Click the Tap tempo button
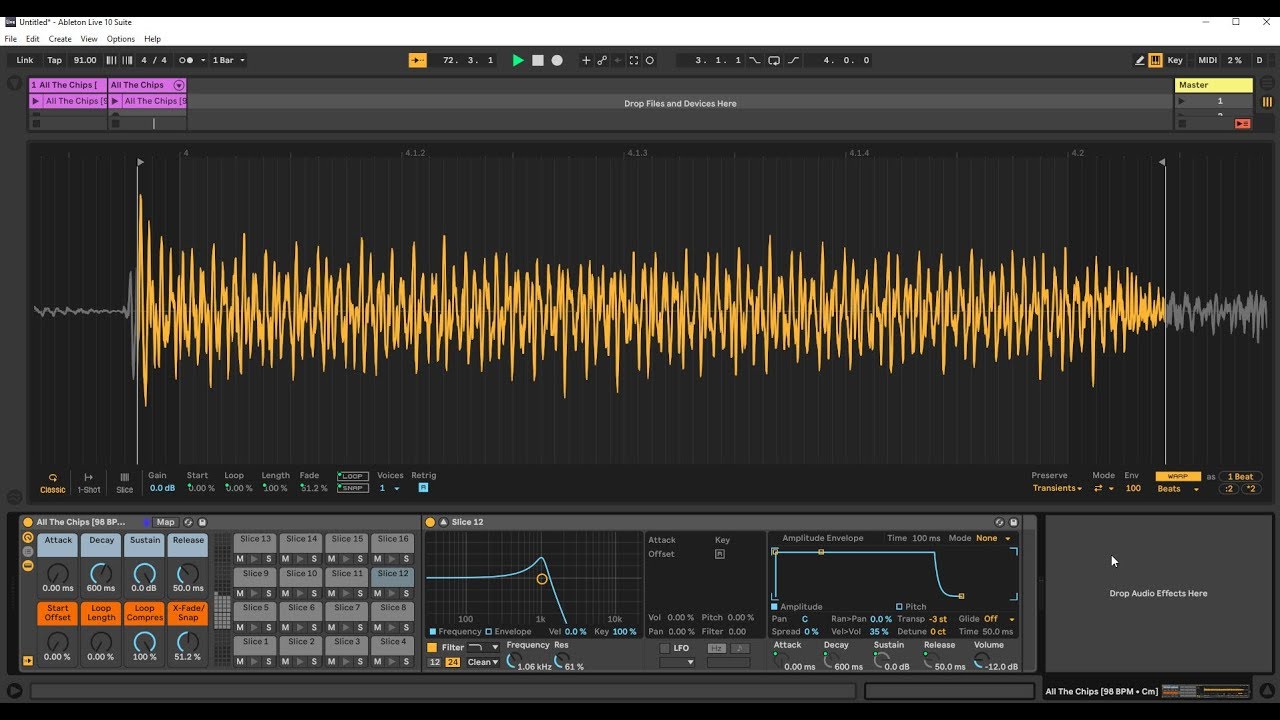1280x720 pixels. click(x=54, y=60)
